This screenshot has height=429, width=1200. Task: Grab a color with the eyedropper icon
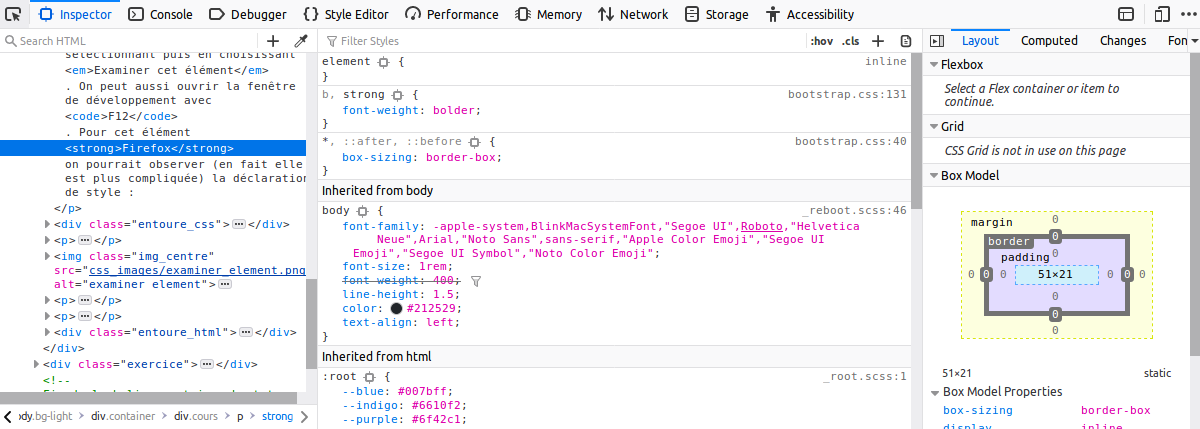pos(300,41)
